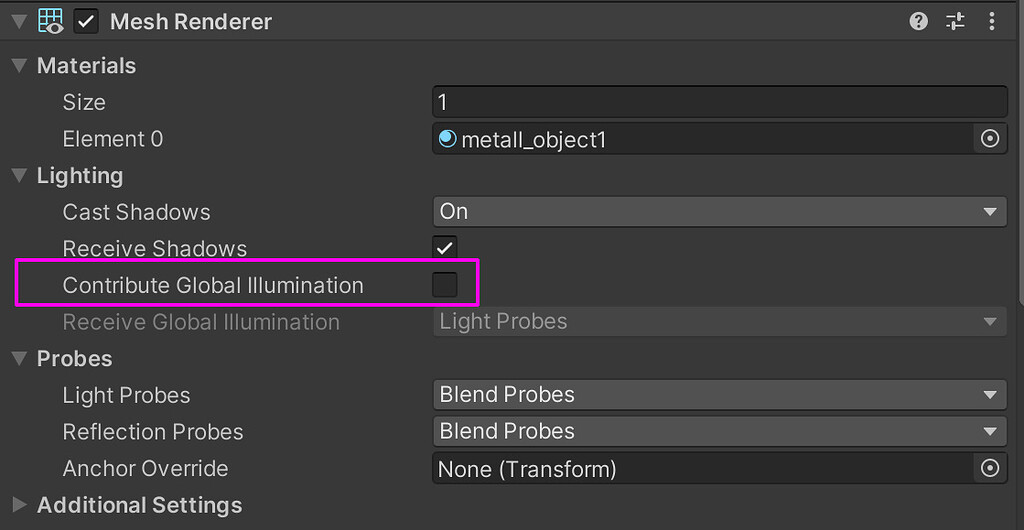The height and width of the screenshot is (530, 1024).
Task: Open the Mesh Renderer three-dot menu
Action: click(991, 21)
